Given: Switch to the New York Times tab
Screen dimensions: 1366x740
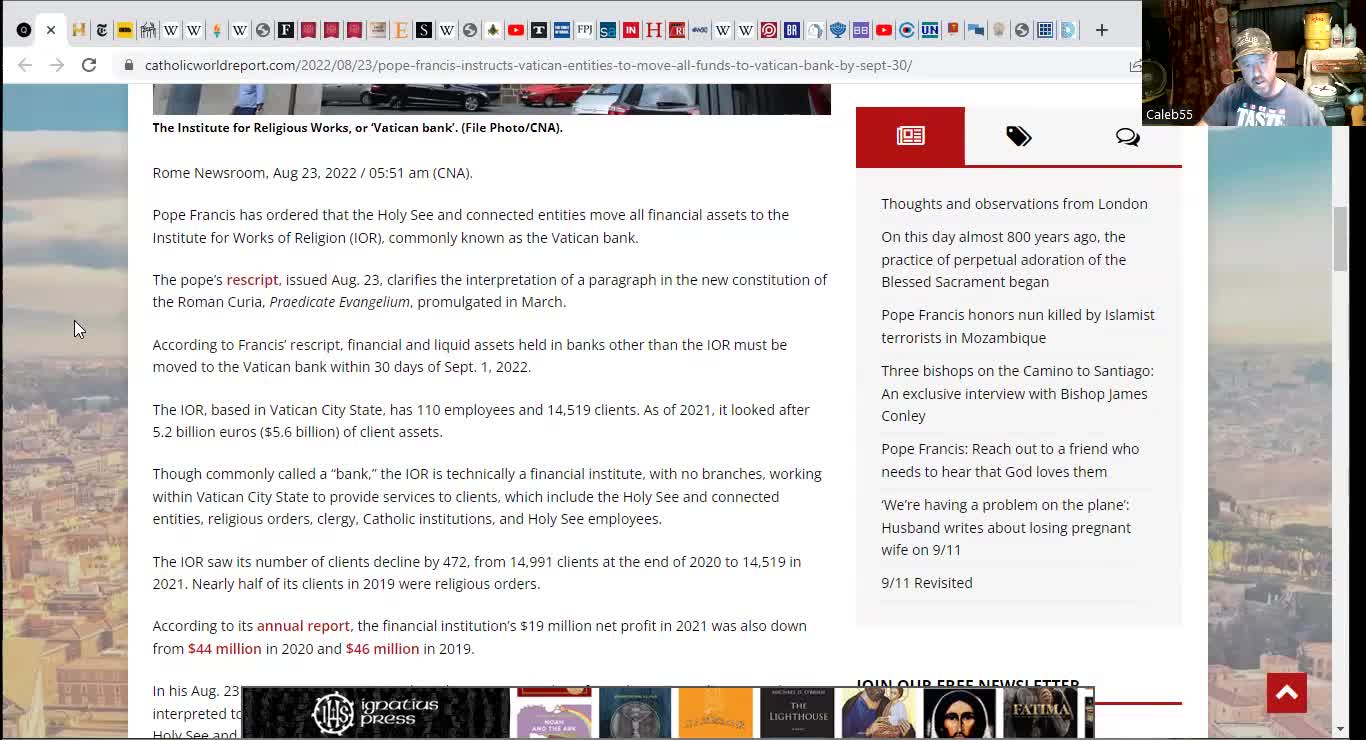Looking at the screenshot, I should tap(101, 30).
